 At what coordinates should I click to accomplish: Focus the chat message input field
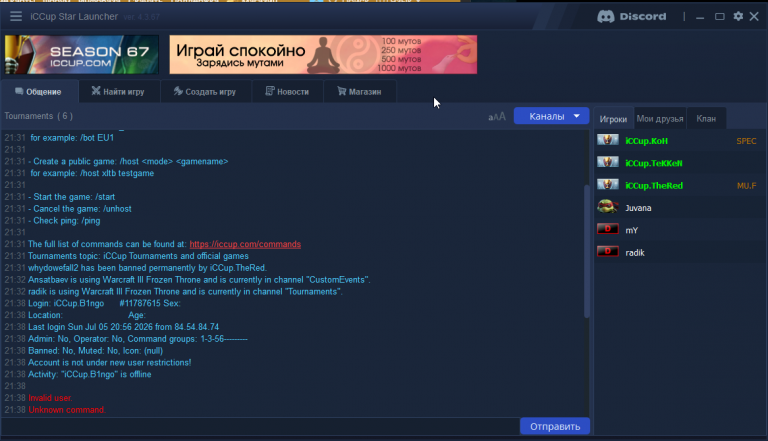(x=260, y=426)
